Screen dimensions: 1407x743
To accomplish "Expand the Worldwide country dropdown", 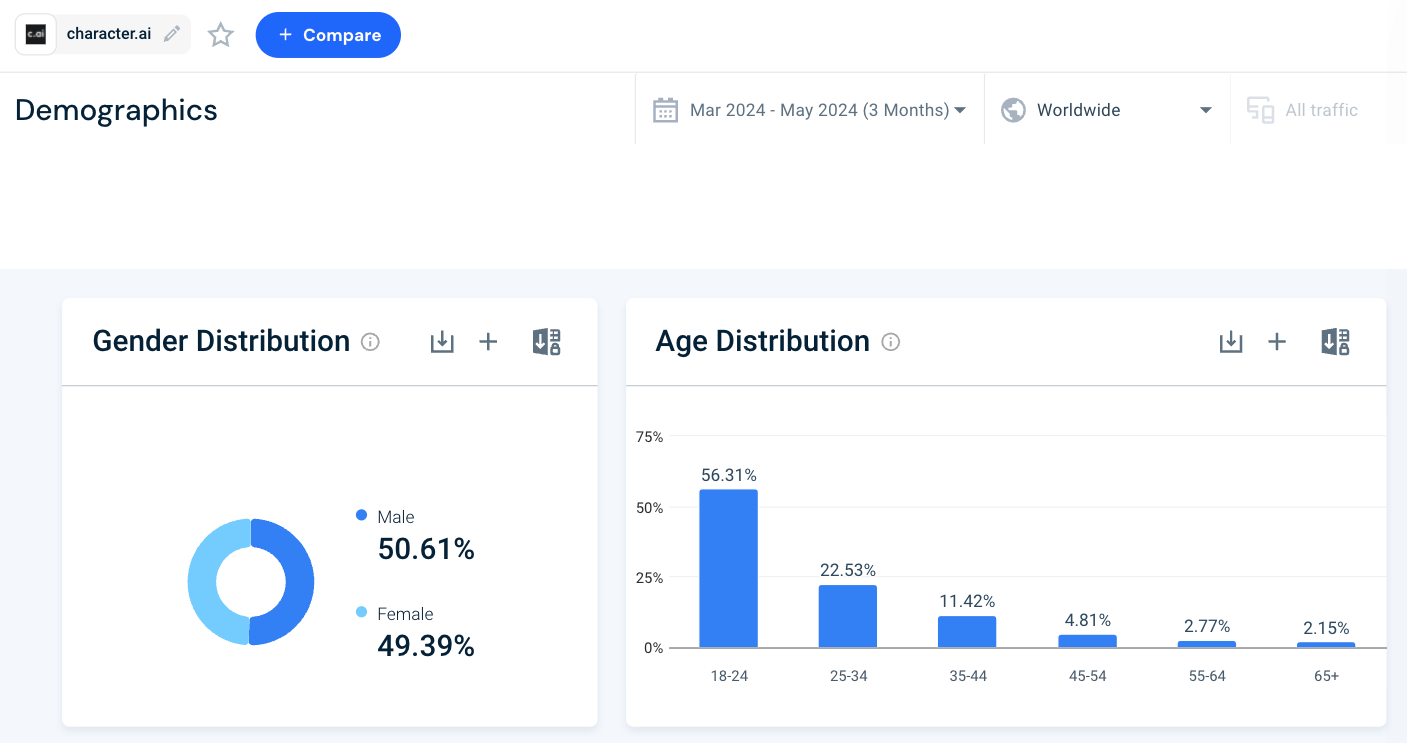I will (1106, 110).
